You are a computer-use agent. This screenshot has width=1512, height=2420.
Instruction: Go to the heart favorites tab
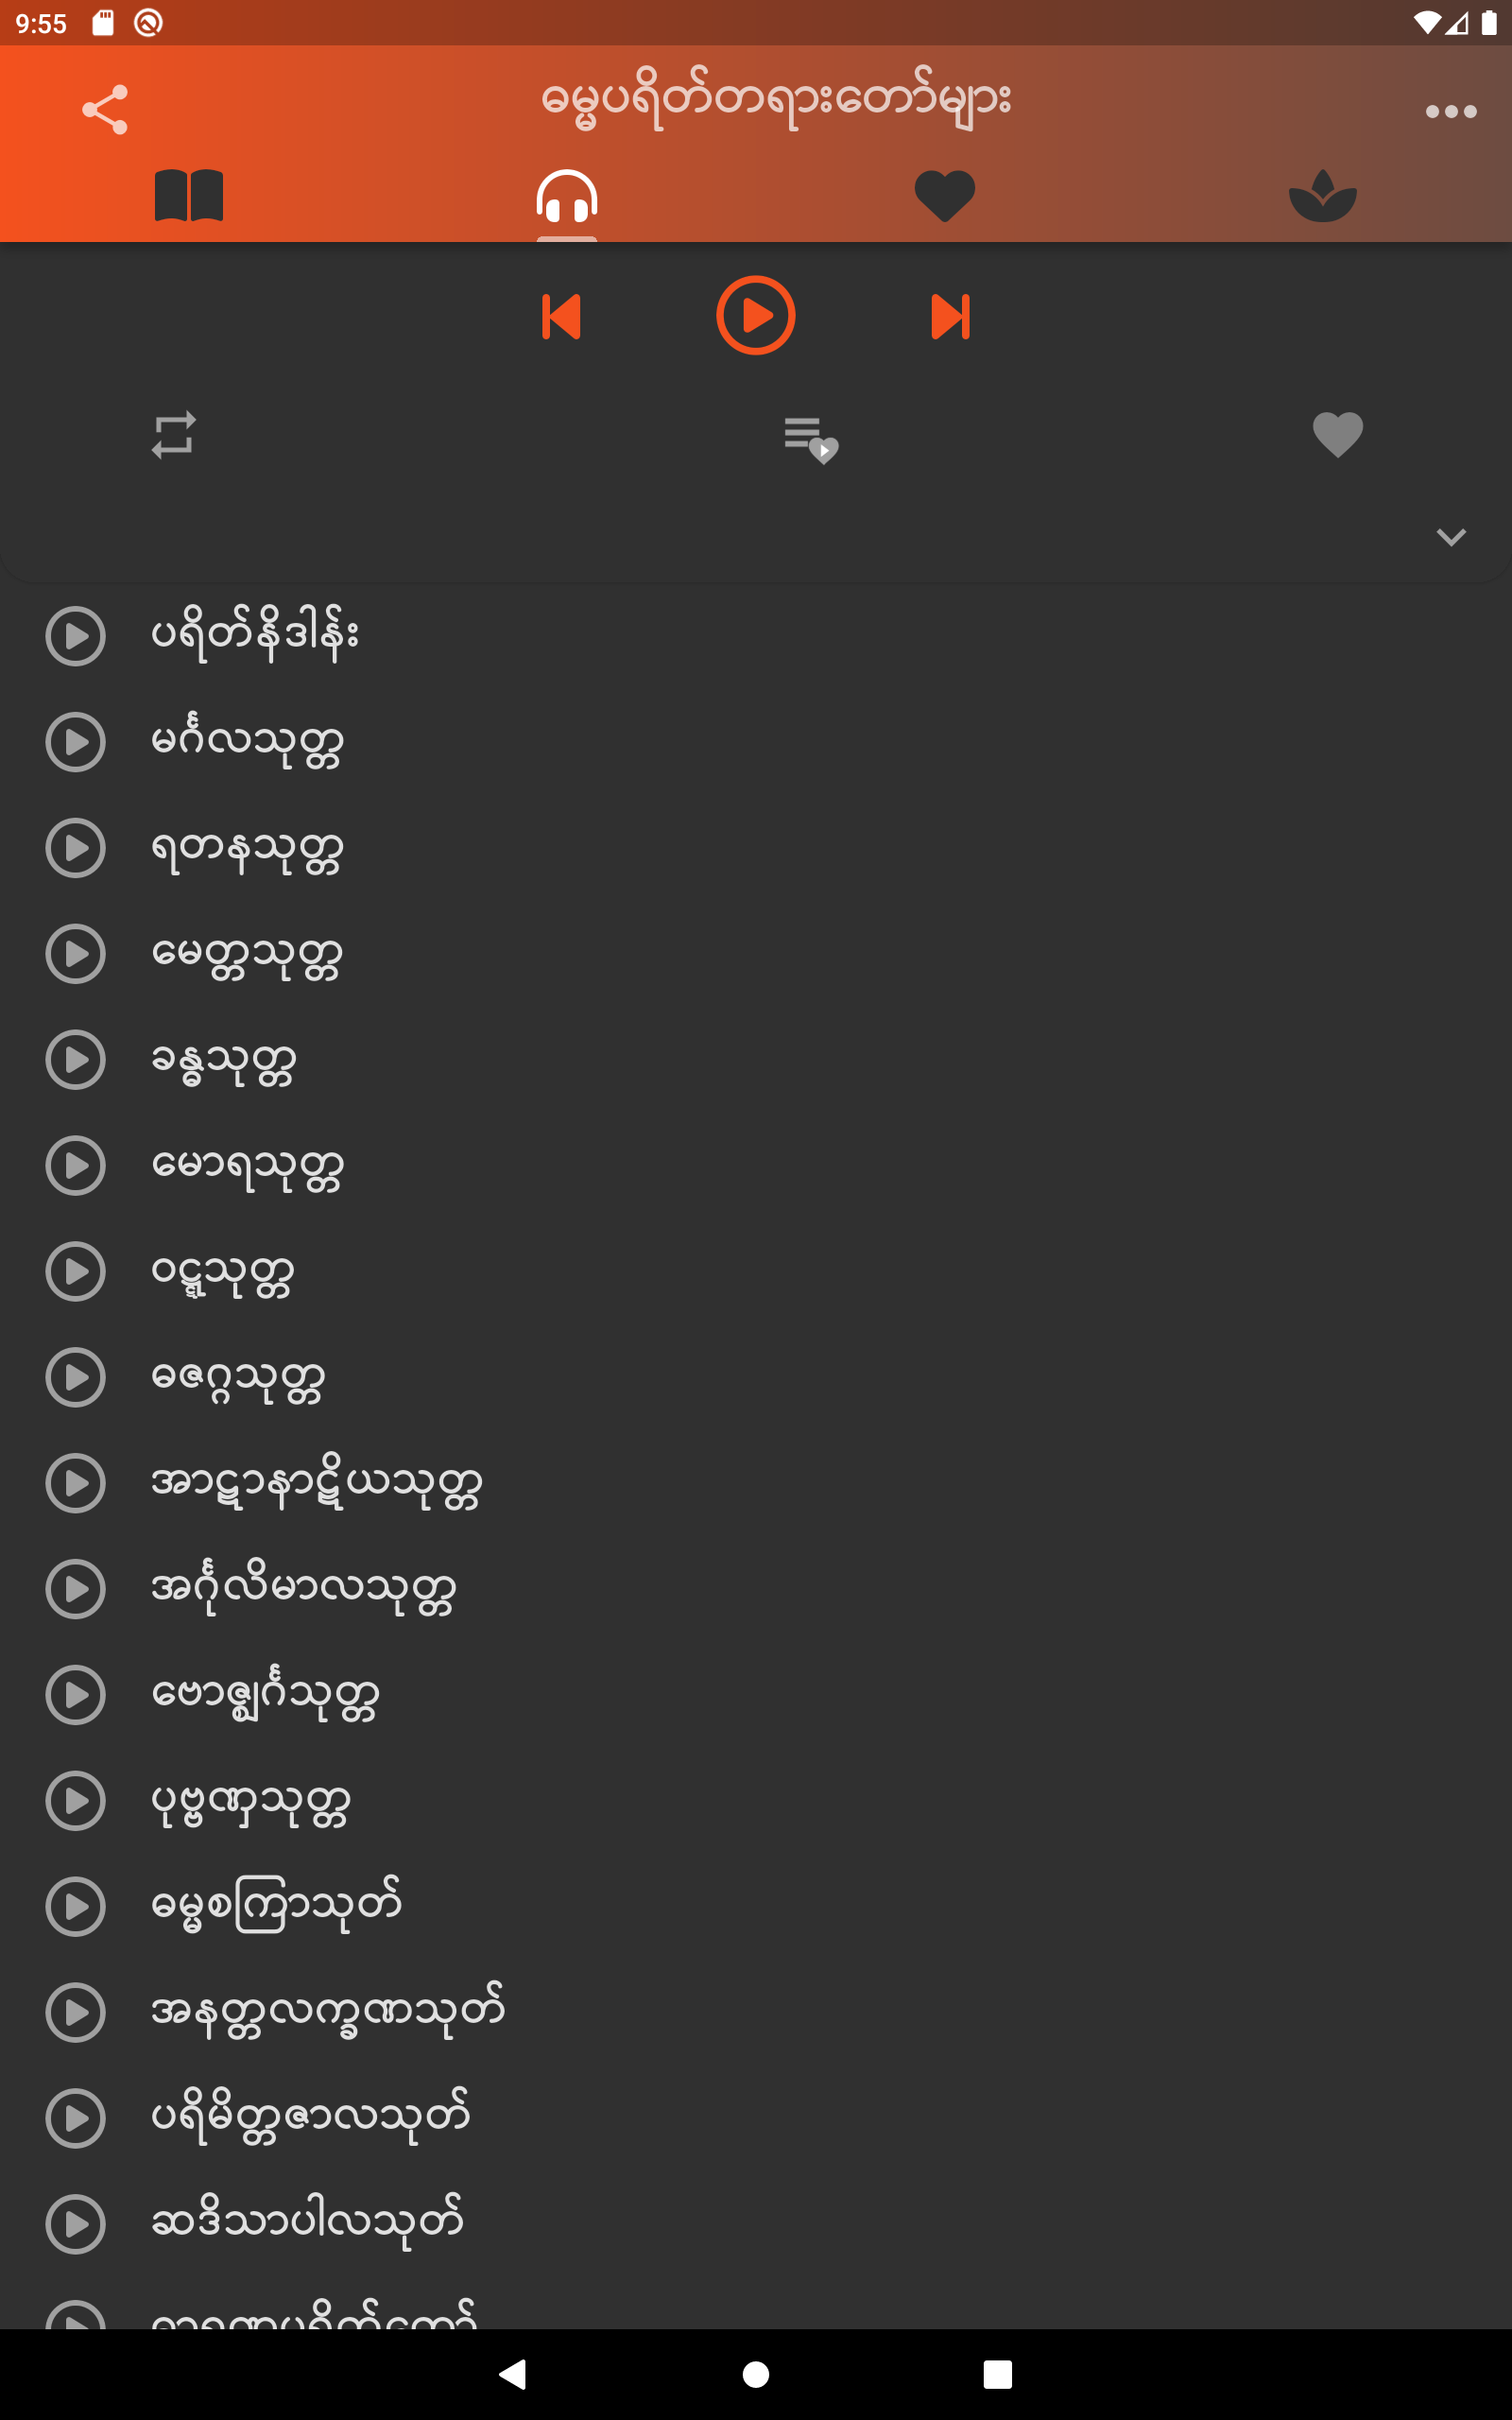point(944,195)
